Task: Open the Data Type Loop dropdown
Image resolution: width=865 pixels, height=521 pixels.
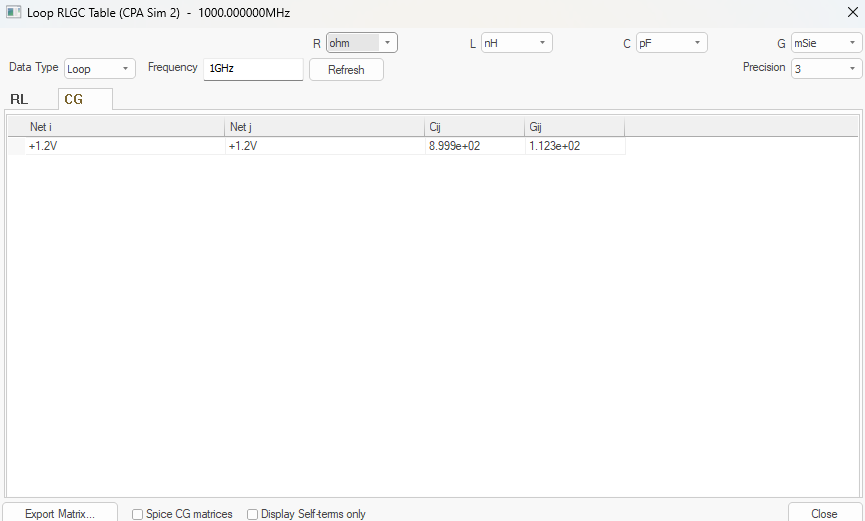Action: (x=100, y=69)
